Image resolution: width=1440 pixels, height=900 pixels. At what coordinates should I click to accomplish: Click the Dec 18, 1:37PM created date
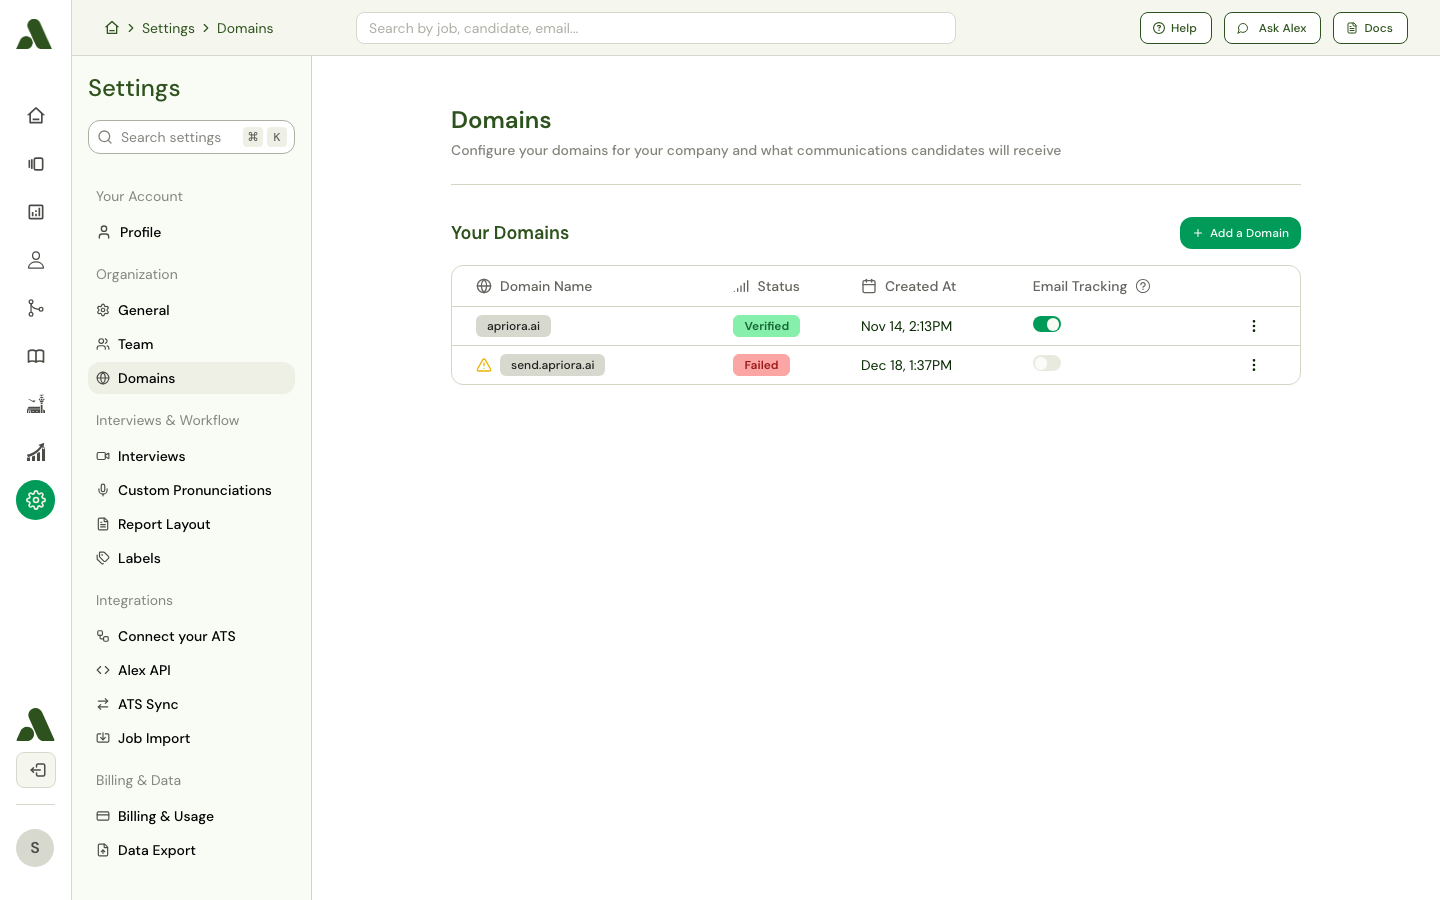coord(906,365)
